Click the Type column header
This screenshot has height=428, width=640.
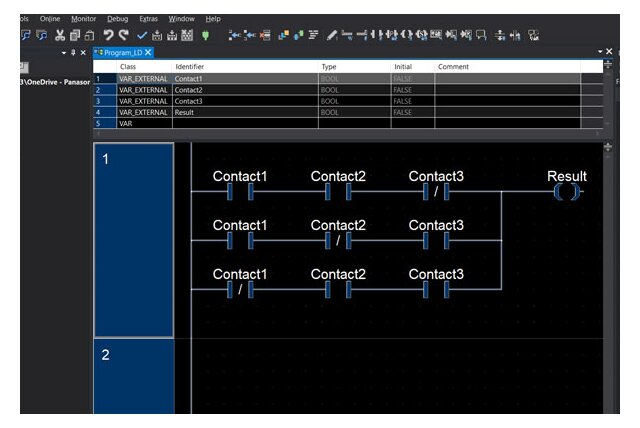click(354, 67)
